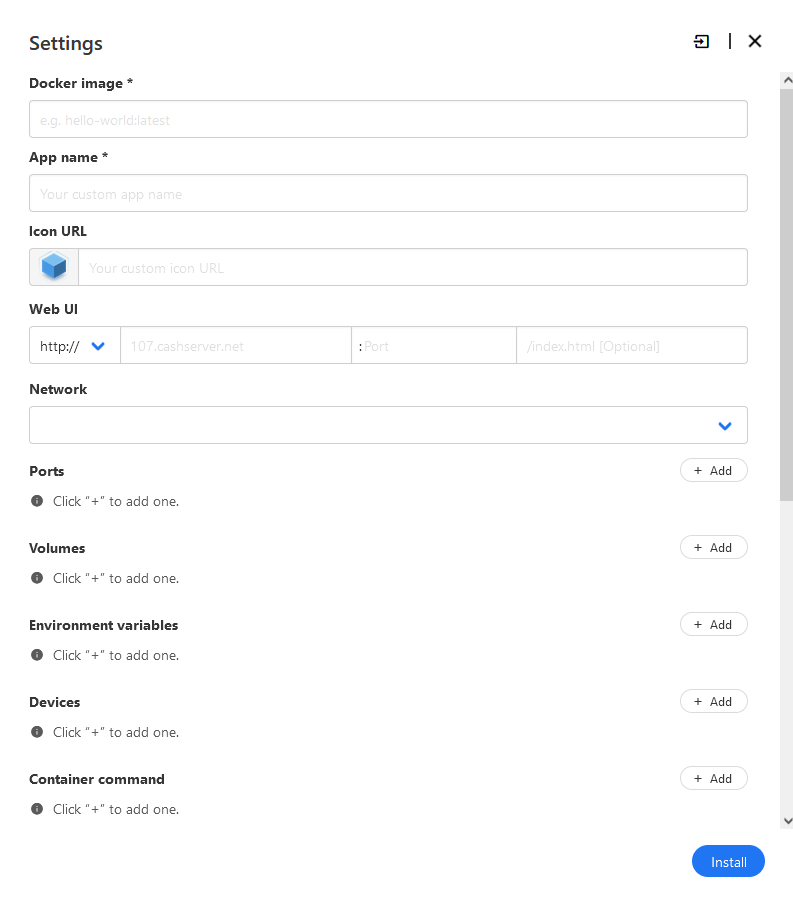Click info icon under Volumes section
The height and width of the screenshot is (906, 793).
coord(37,578)
